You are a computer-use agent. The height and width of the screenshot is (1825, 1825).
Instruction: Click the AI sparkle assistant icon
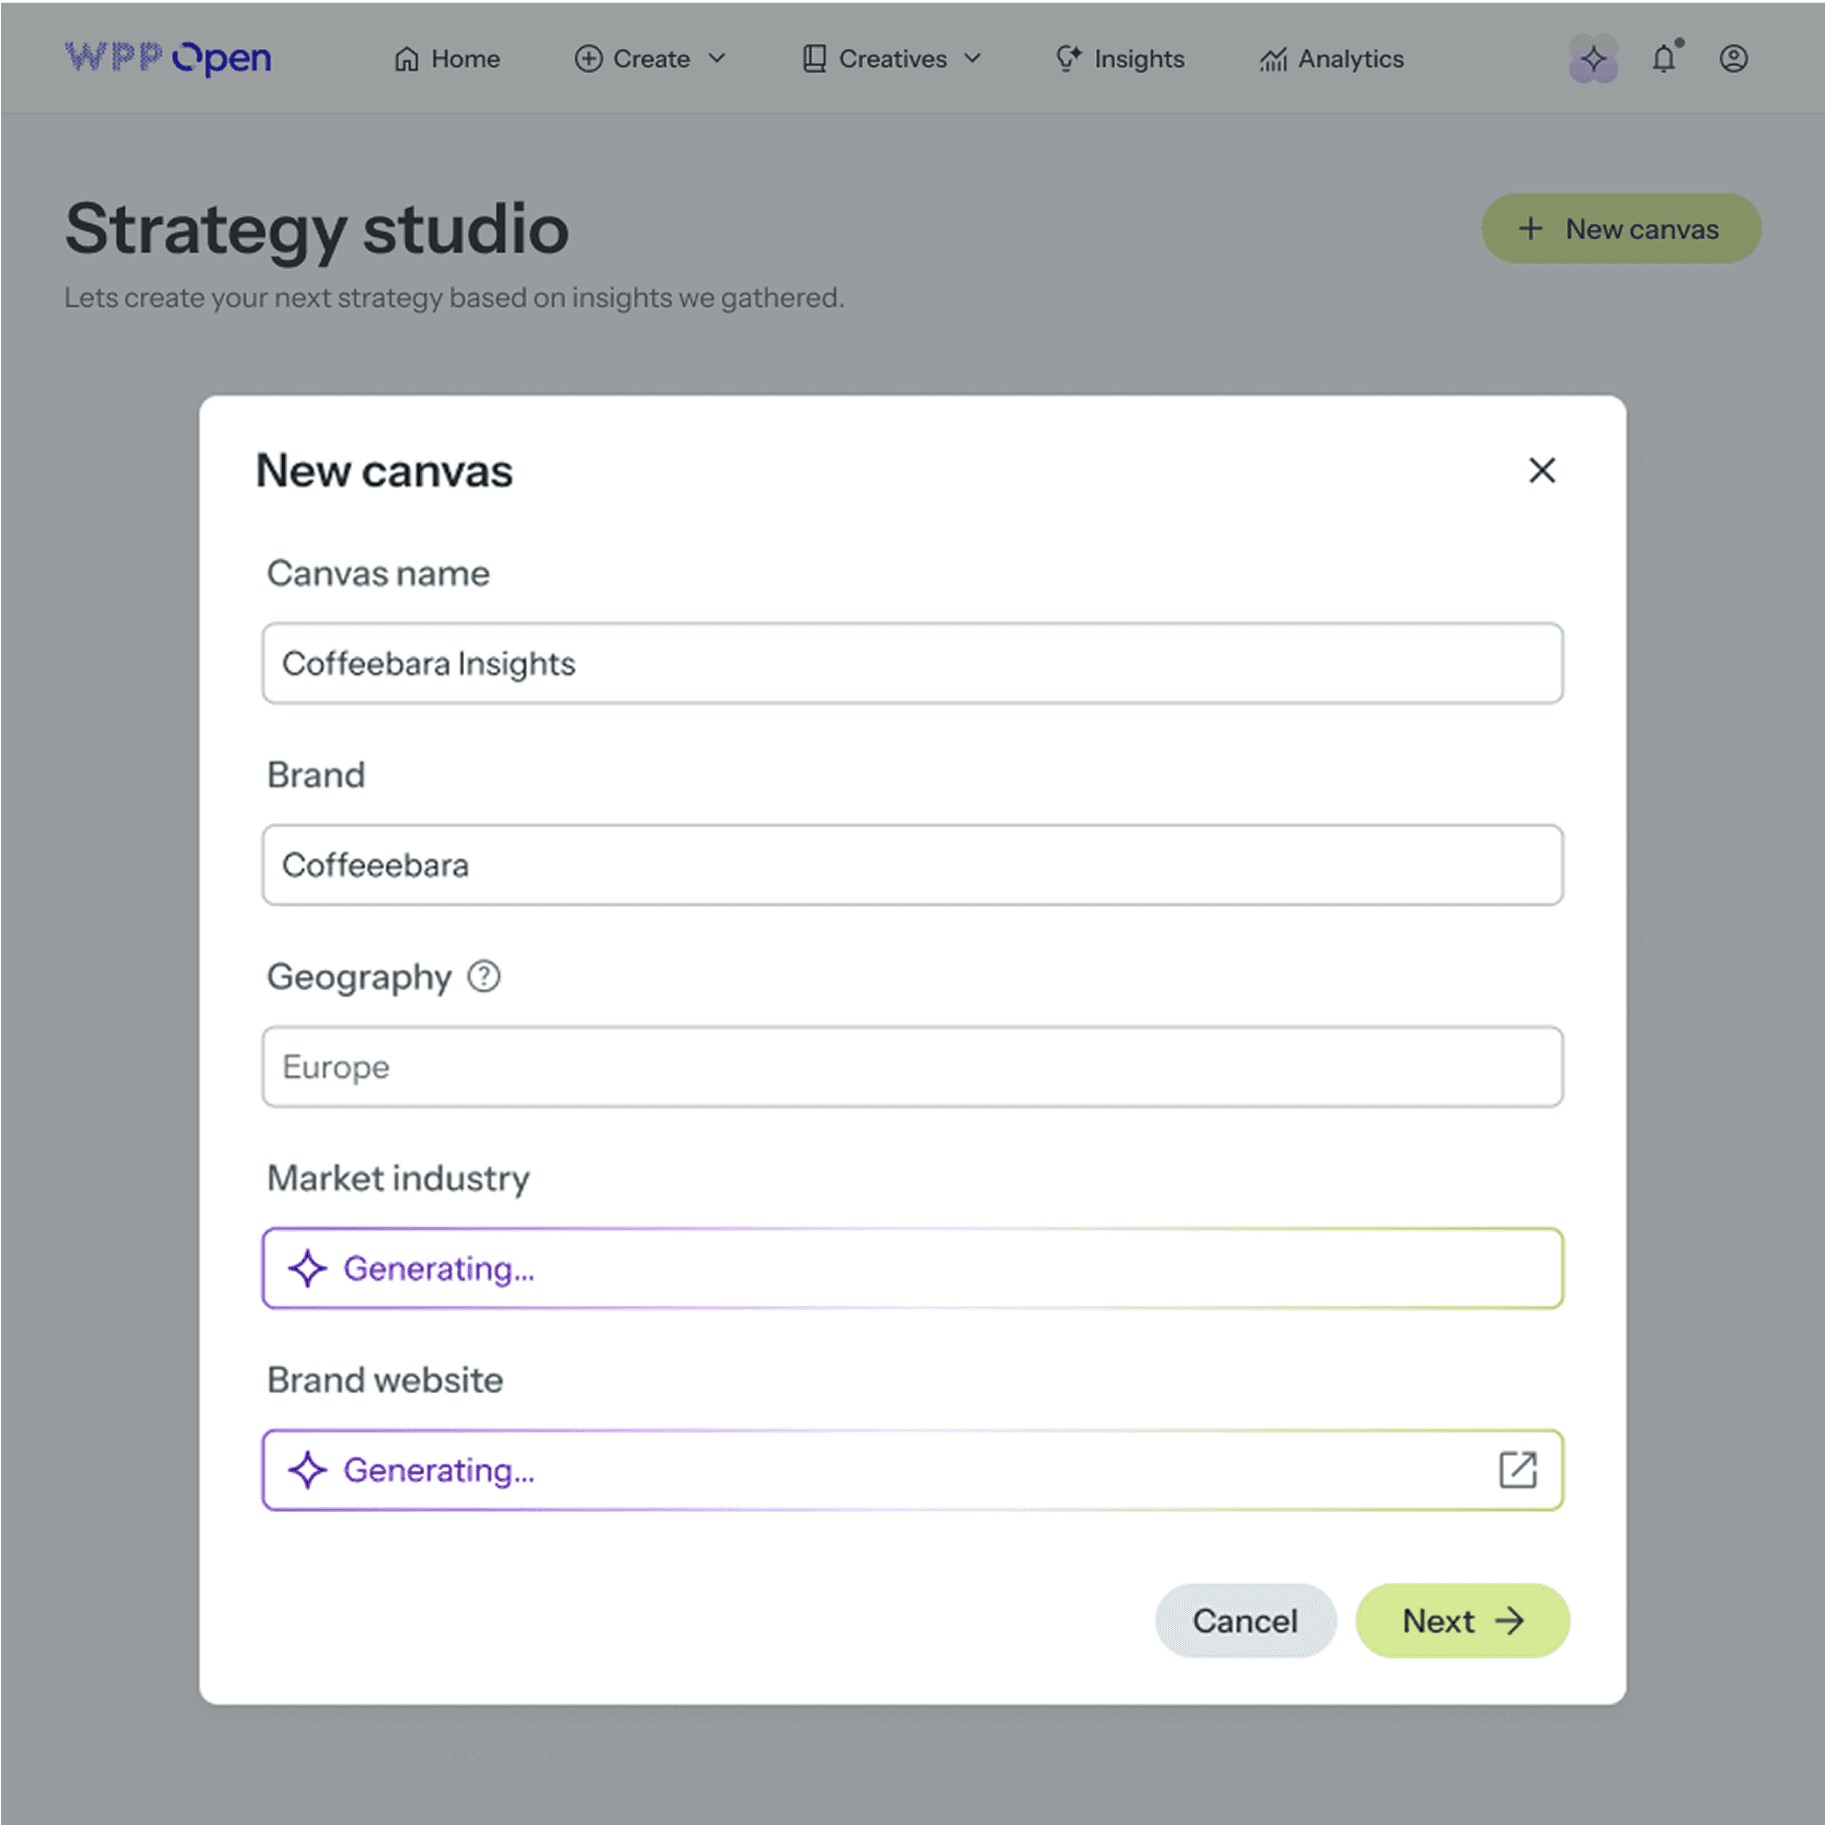1593,59
